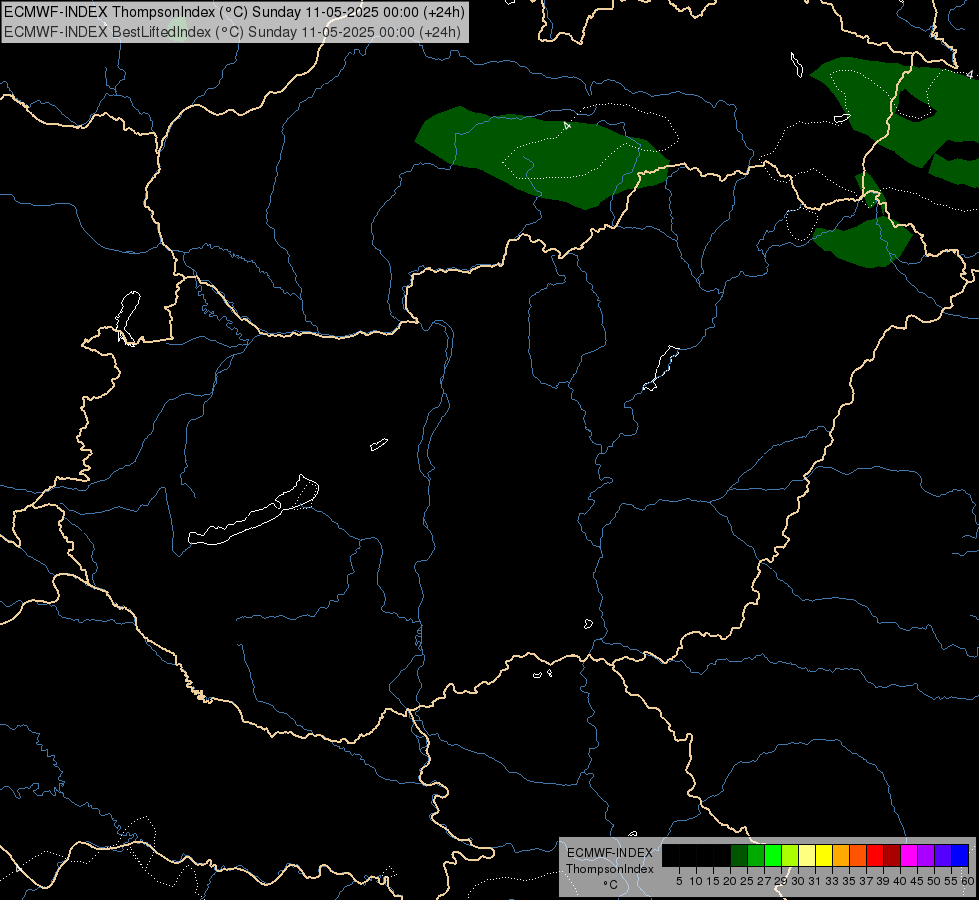This screenshot has width=979, height=900.
Task: Click the legend tick label 30
Action: coord(798,881)
